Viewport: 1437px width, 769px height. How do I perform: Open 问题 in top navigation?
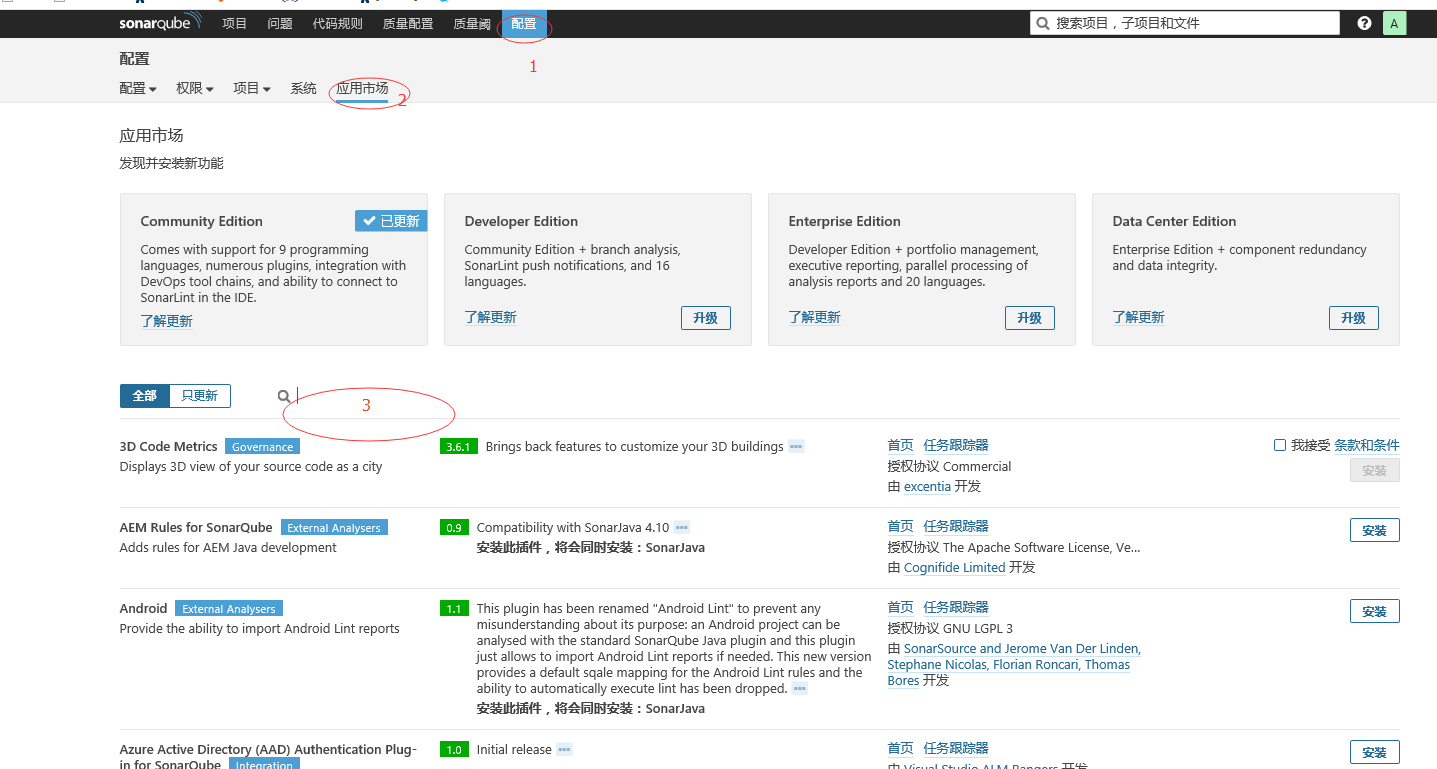(280, 23)
